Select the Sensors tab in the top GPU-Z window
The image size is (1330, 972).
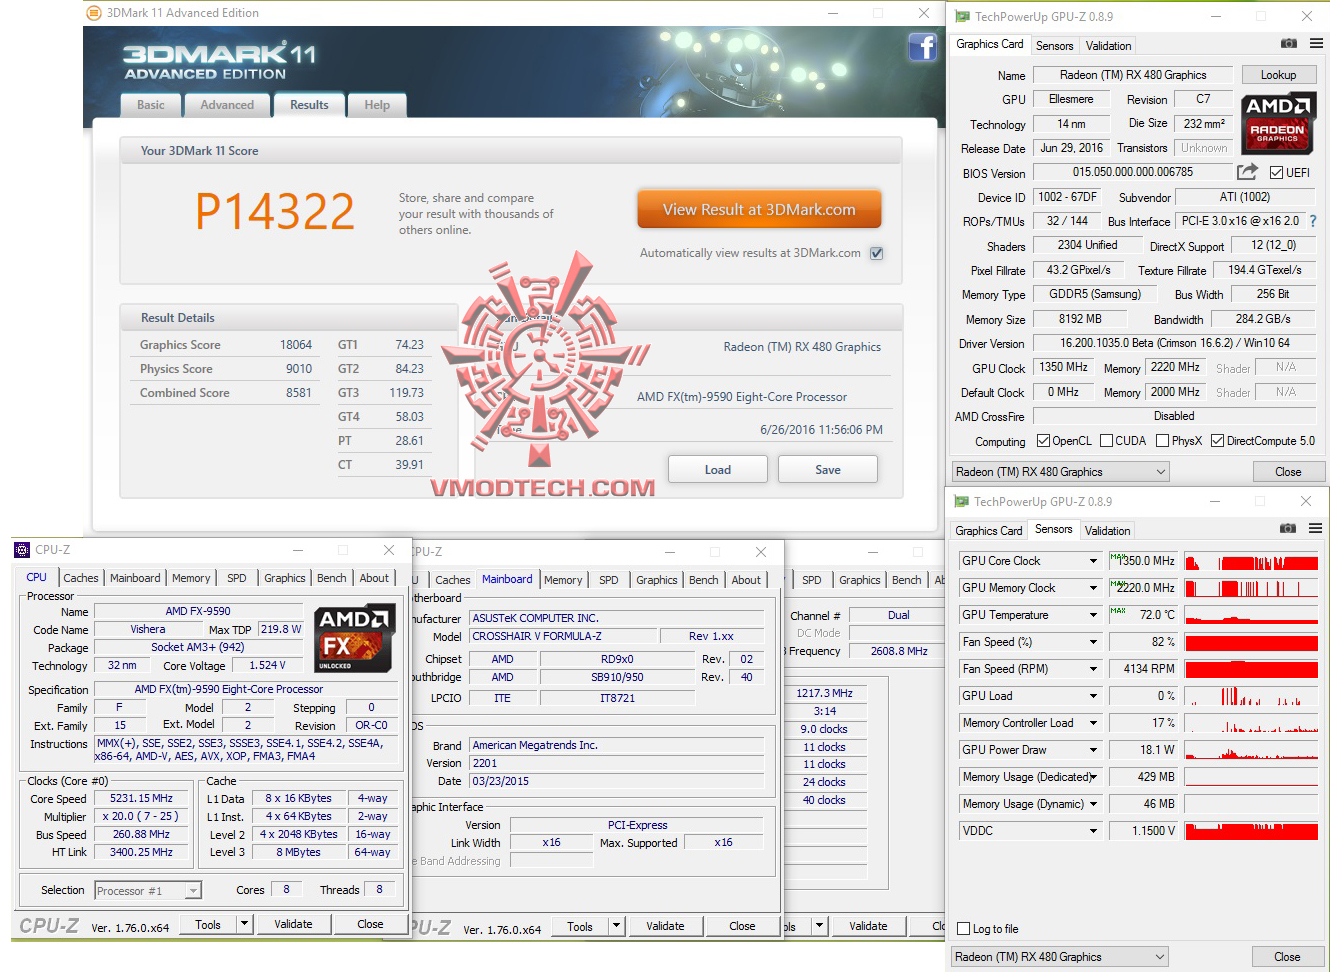pos(1054,46)
